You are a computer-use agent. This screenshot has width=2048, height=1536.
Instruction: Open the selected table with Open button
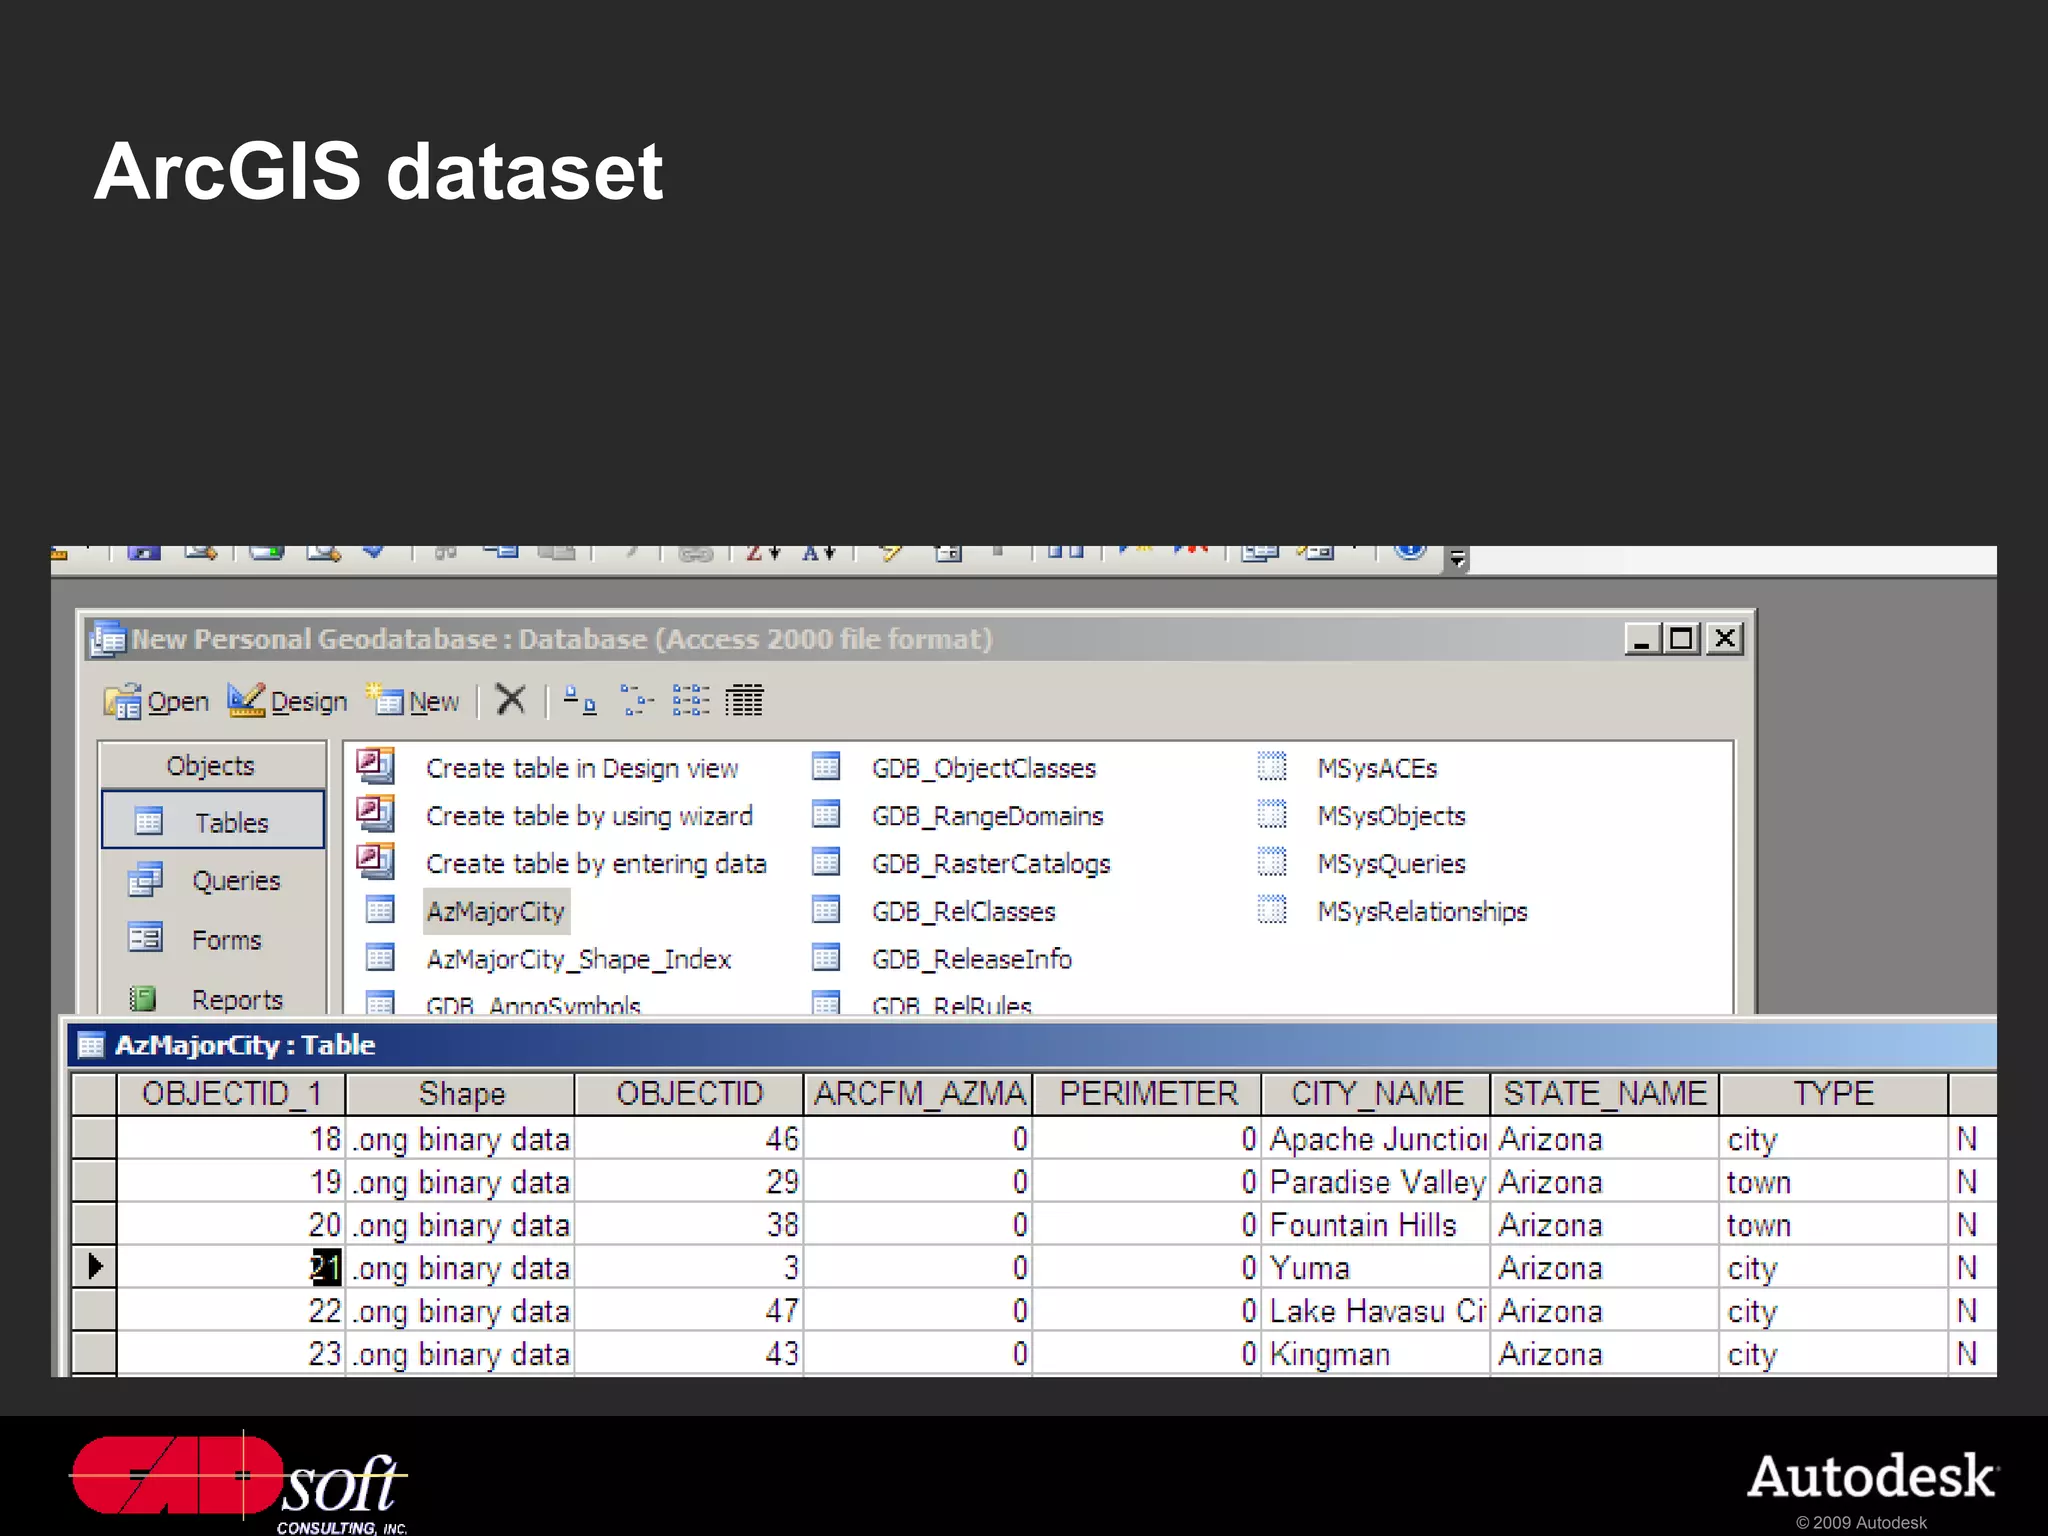point(156,701)
